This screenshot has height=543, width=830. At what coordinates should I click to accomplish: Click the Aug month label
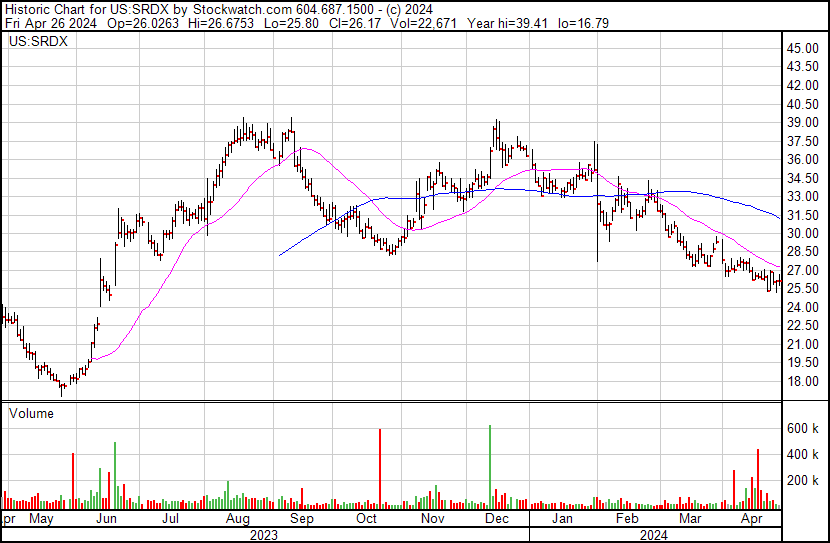(238, 519)
